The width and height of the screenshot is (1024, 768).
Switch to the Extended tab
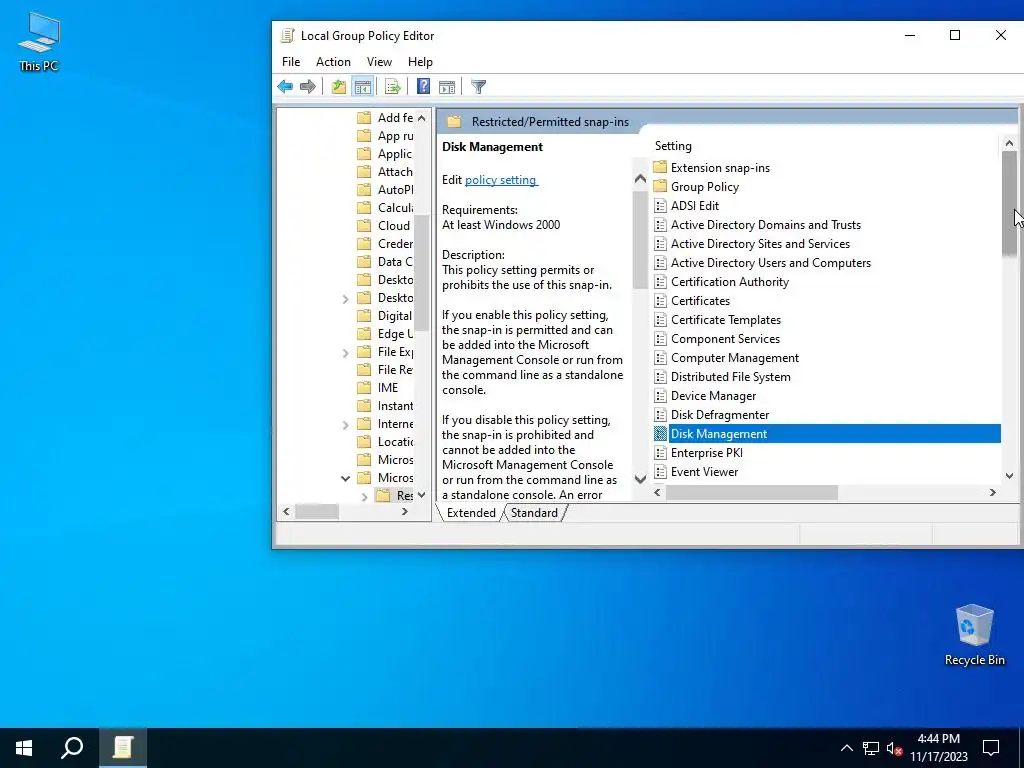click(471, 513)
